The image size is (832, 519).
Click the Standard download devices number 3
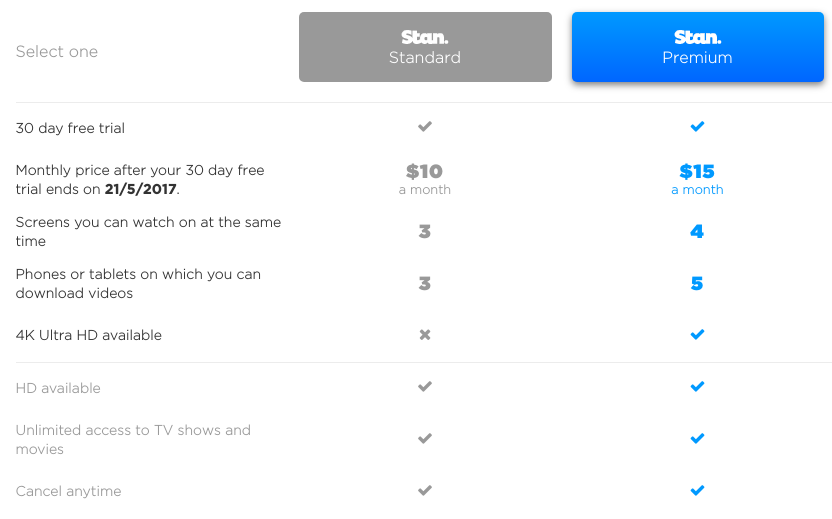pos(424,283)
